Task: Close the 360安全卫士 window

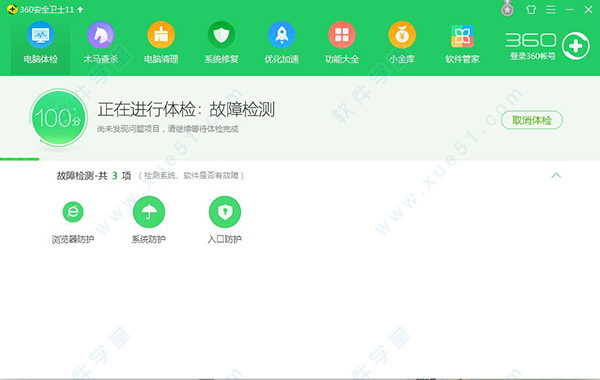Action: coord(589,10)
